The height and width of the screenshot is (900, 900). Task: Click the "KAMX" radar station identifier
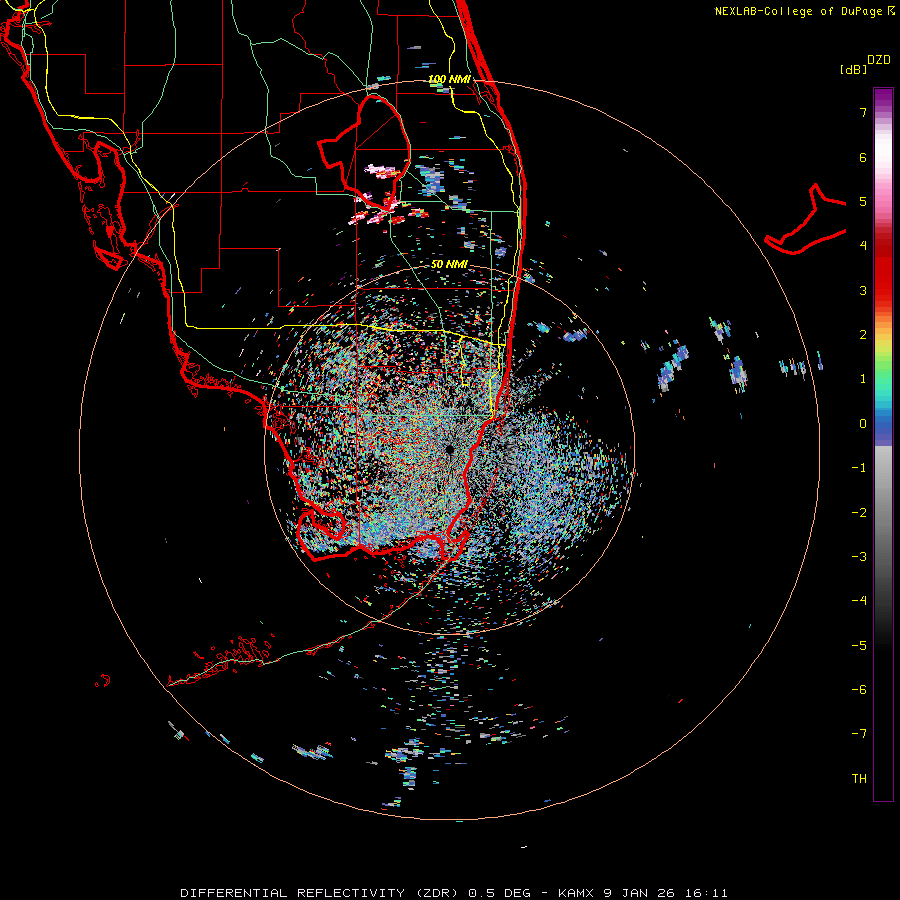coord(576,893)
